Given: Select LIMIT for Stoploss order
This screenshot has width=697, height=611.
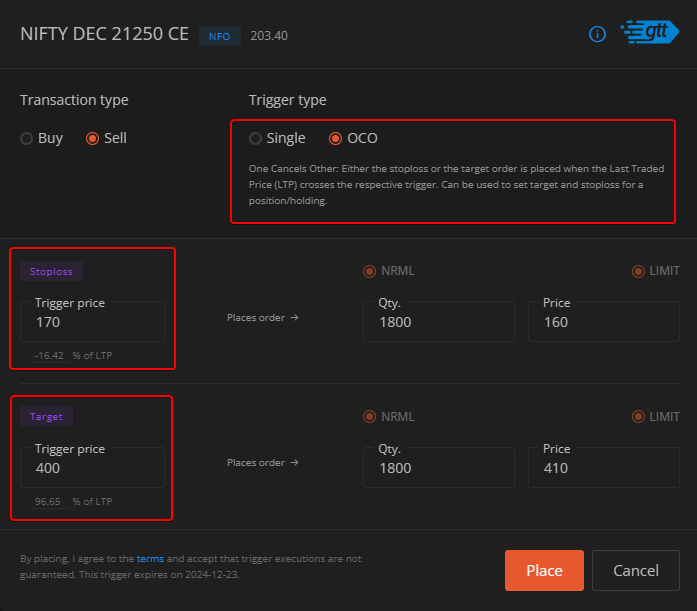Looking at the screenshot, I should [x=656, y=271].
